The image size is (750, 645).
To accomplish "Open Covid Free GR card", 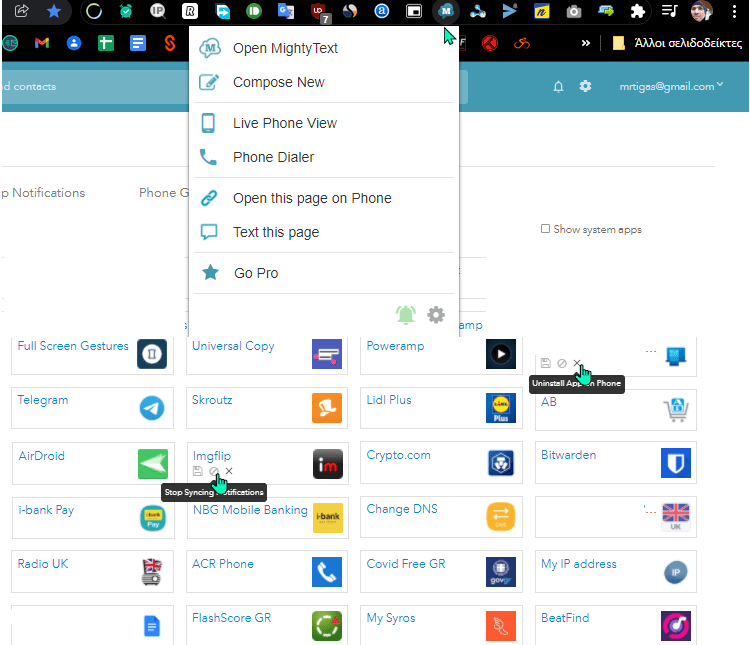I will click(x=441, y=572).
